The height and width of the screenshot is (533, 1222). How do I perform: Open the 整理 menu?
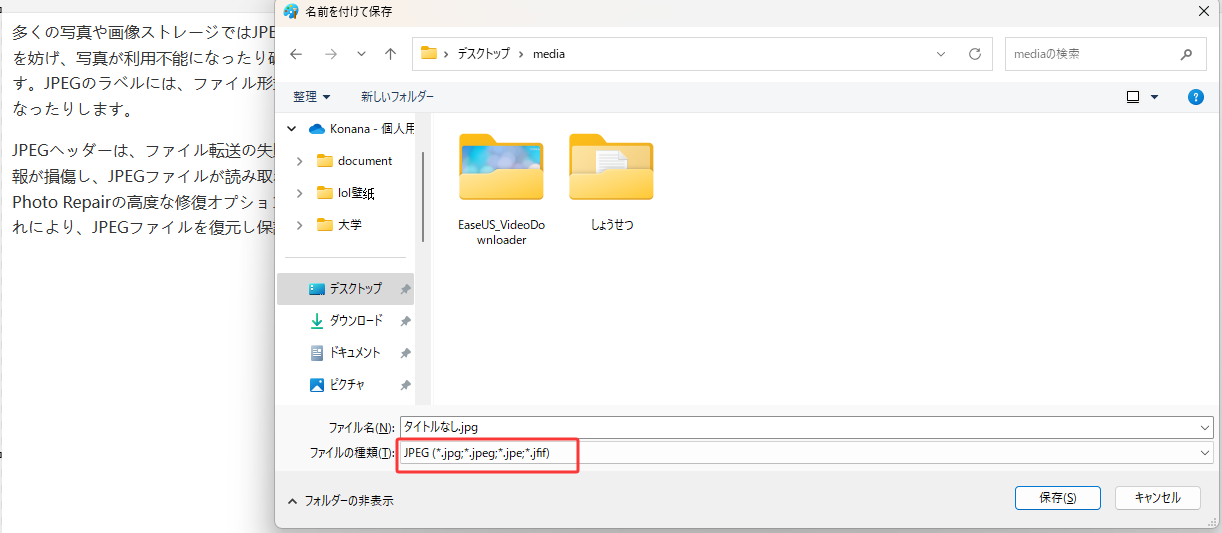tap(311, 97)
